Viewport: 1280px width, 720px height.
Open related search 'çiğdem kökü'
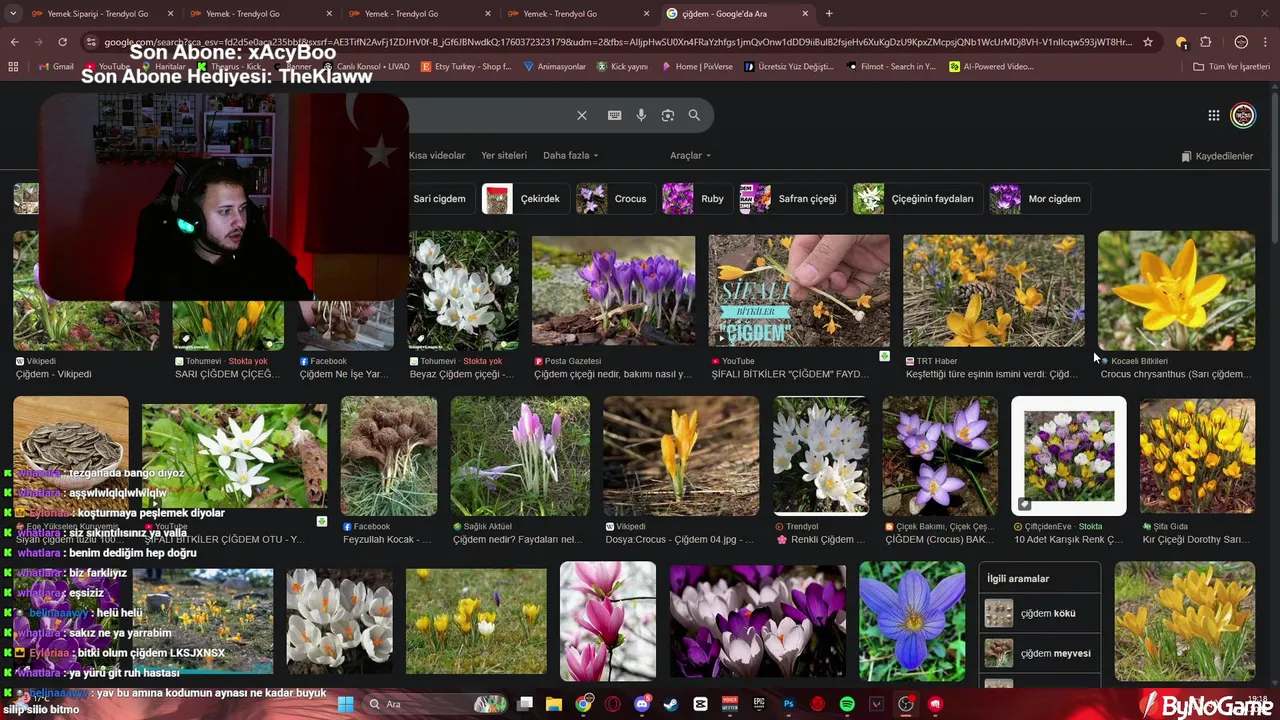coord(1039,613)
